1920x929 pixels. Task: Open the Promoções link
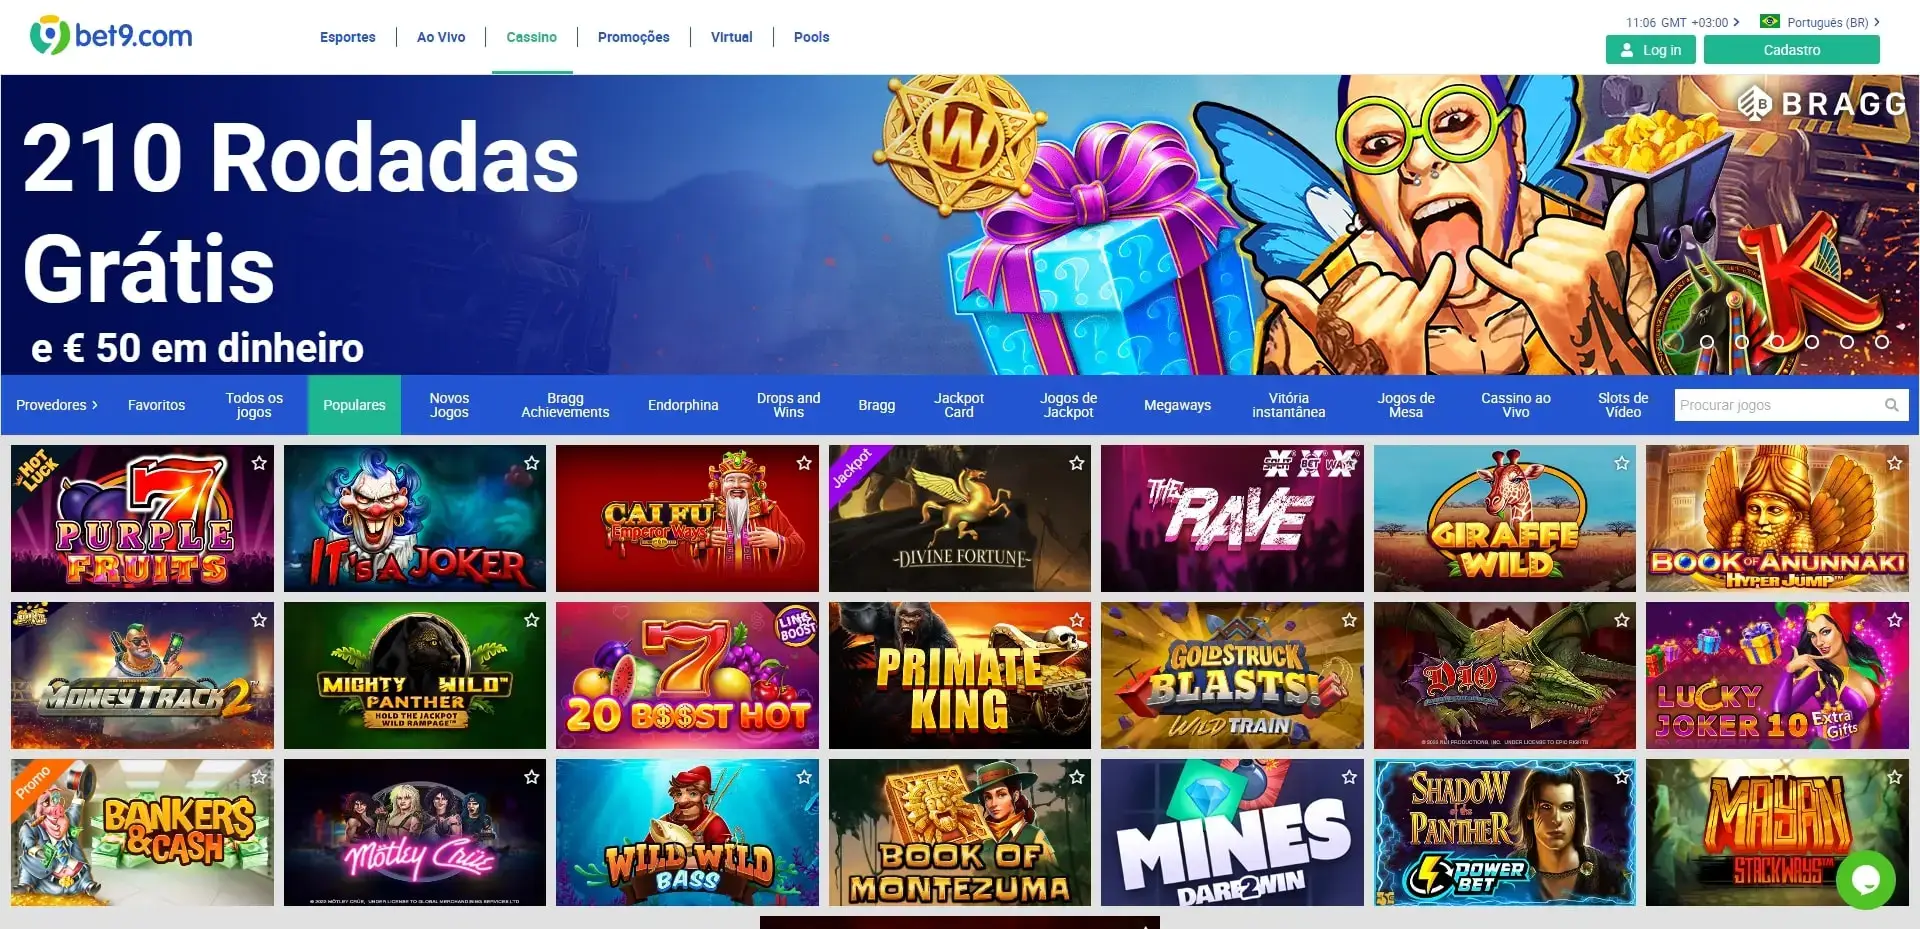633,37
